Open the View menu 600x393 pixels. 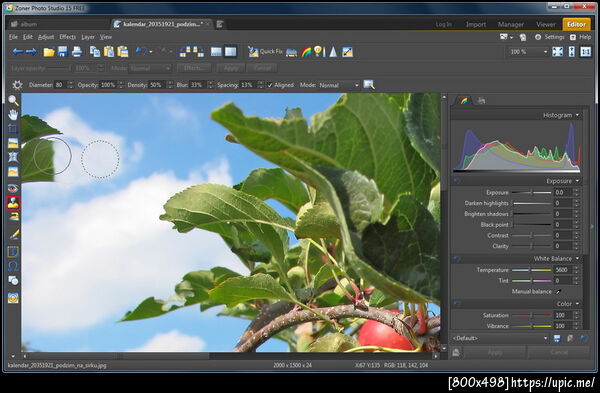106,37
